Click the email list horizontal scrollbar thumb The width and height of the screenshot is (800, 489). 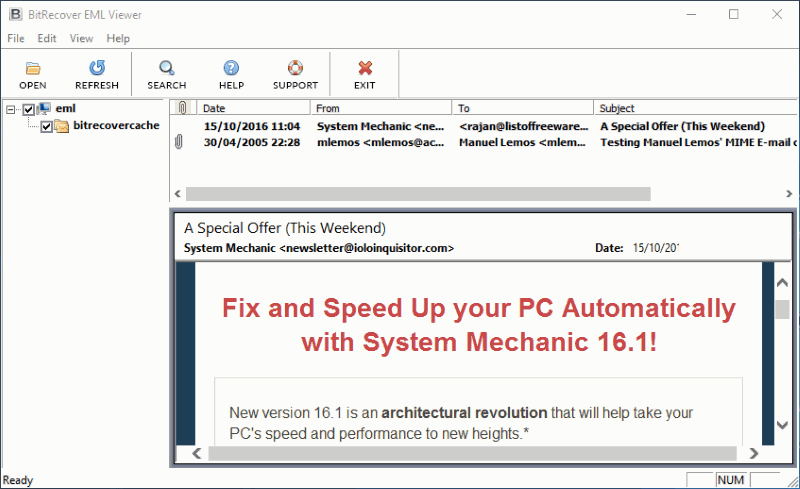(418, 193)
